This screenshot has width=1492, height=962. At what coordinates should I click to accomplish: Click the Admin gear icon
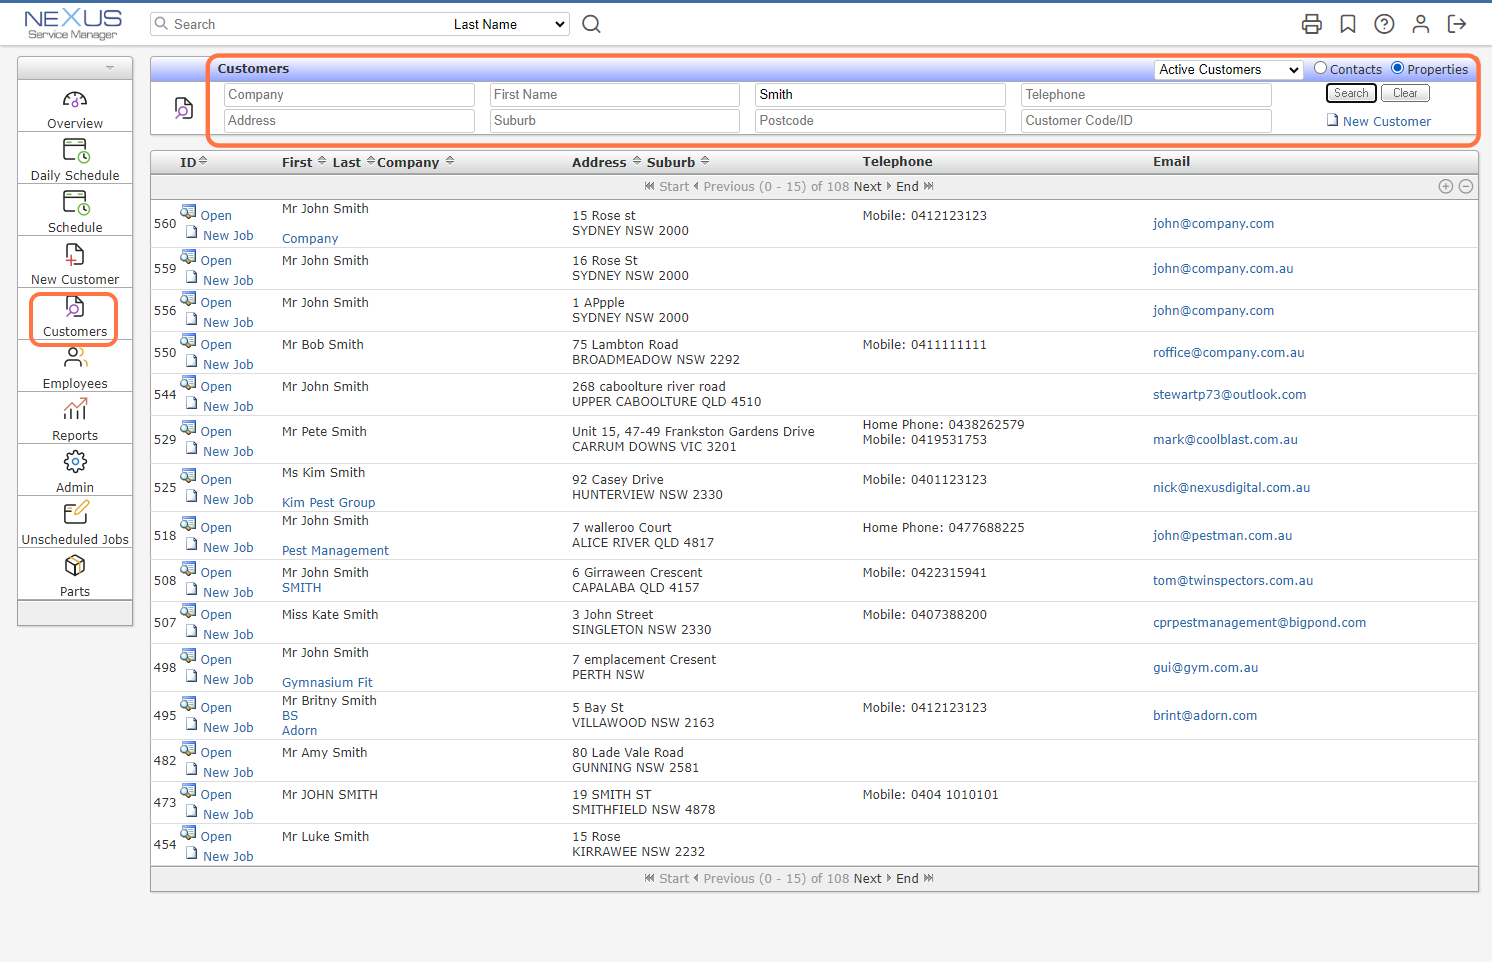tap(74, 461)
